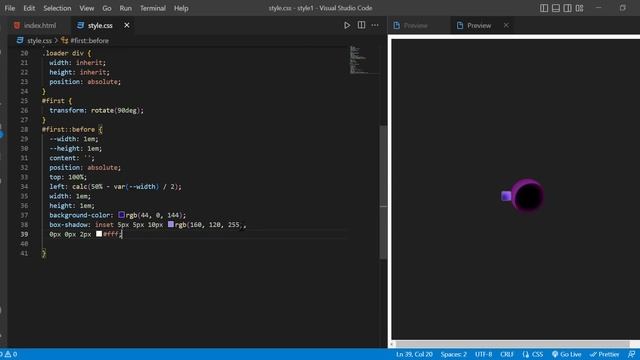Image resolution: width=640 pixels, height=360 pixels.
Task: Open the File menu
Action: coord(10,8)
